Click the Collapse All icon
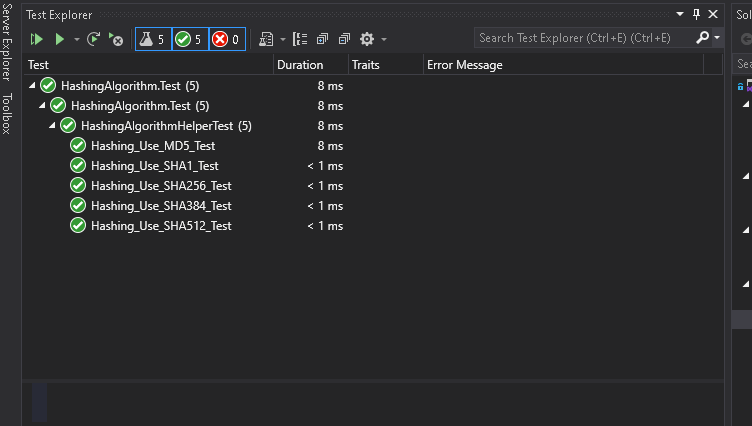Image resolution: width=752 pixels, height=426 pixels. 344,39
